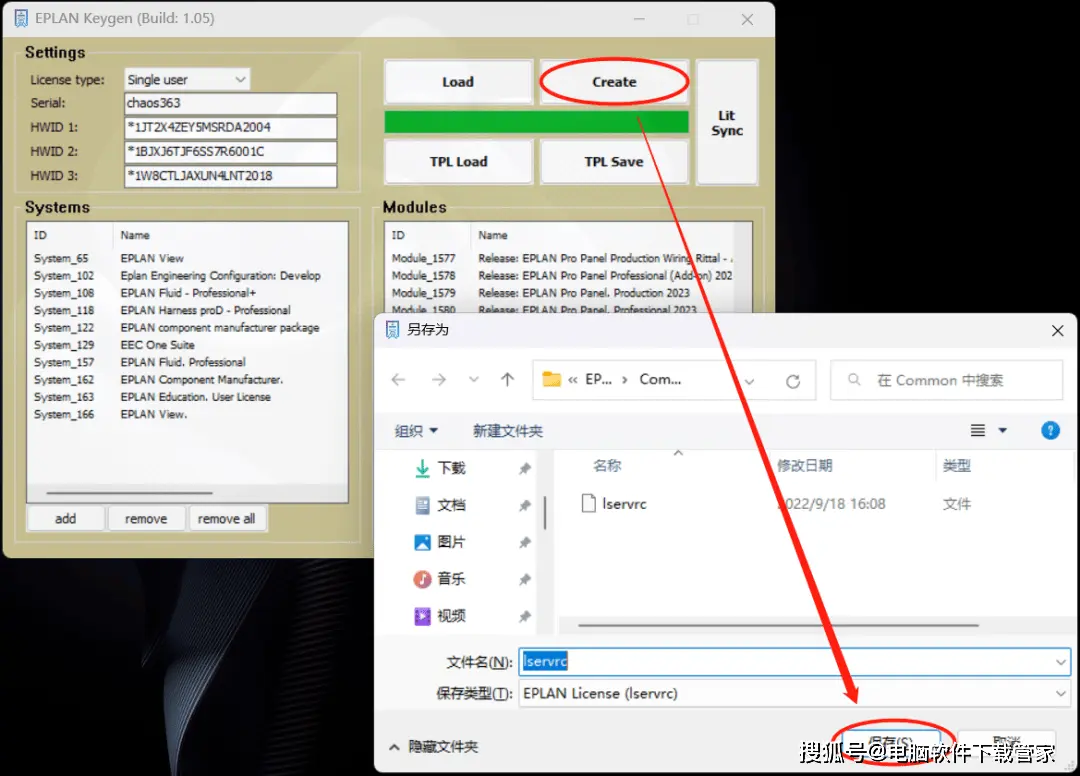
Task: Click the folder icon in the address bar
Action: (x=552, y=379)
